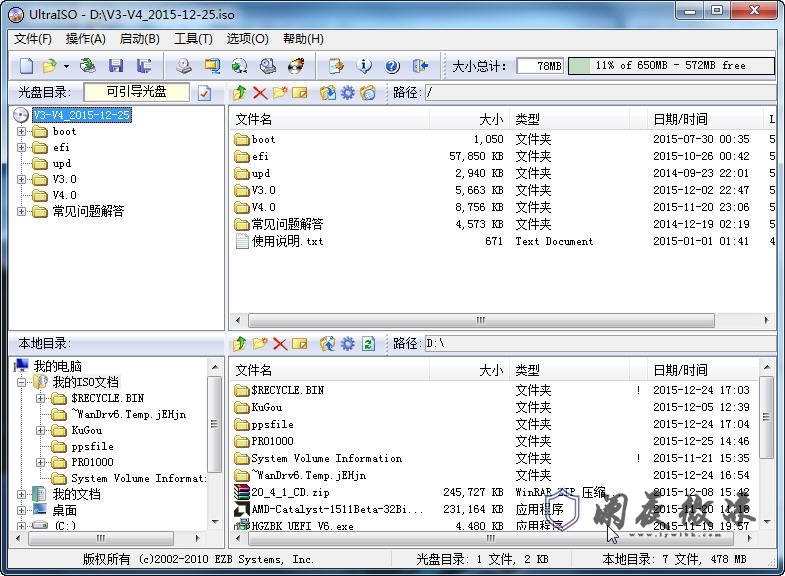785x576 pixels.
Task: Click the Save As icon
Action: point(144,66)
